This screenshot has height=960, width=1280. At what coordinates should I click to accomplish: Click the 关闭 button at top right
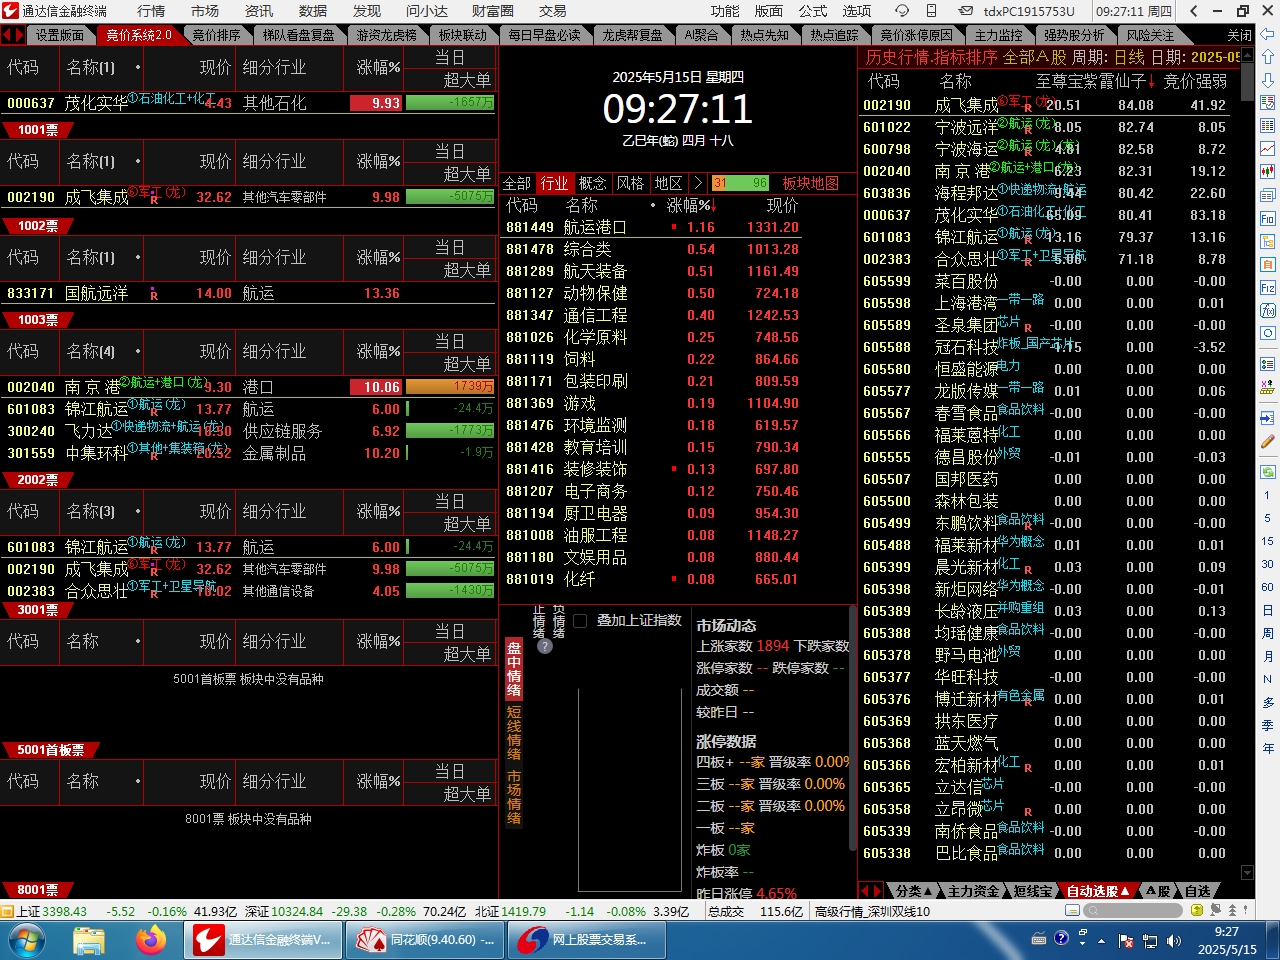1240,34
